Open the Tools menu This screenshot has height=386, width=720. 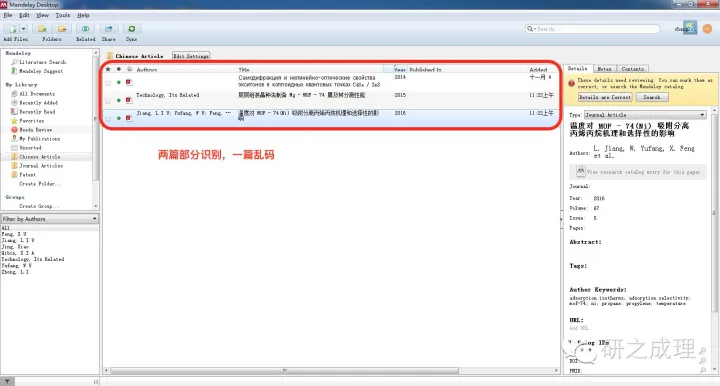click(x=63, y=15)
